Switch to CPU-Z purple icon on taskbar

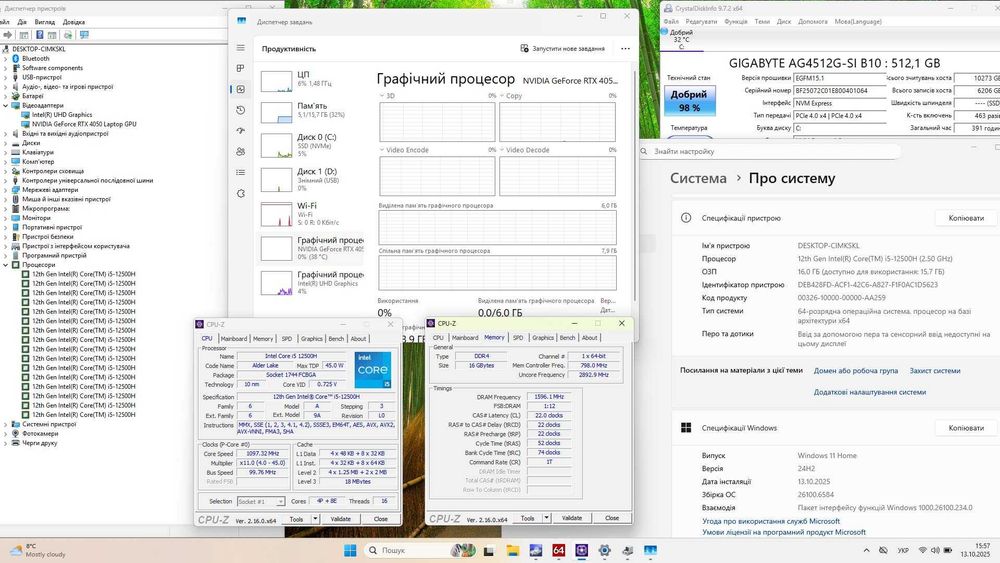(582, 550)
